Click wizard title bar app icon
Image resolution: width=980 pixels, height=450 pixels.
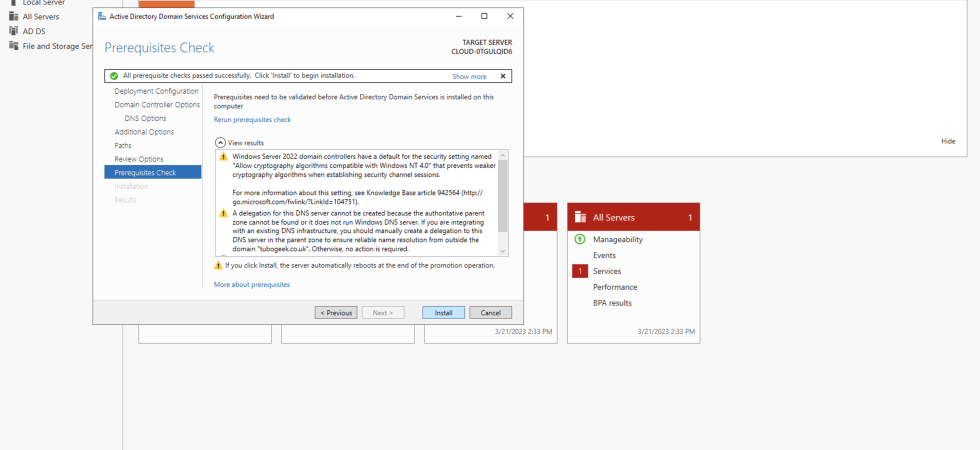click(102, 16)
